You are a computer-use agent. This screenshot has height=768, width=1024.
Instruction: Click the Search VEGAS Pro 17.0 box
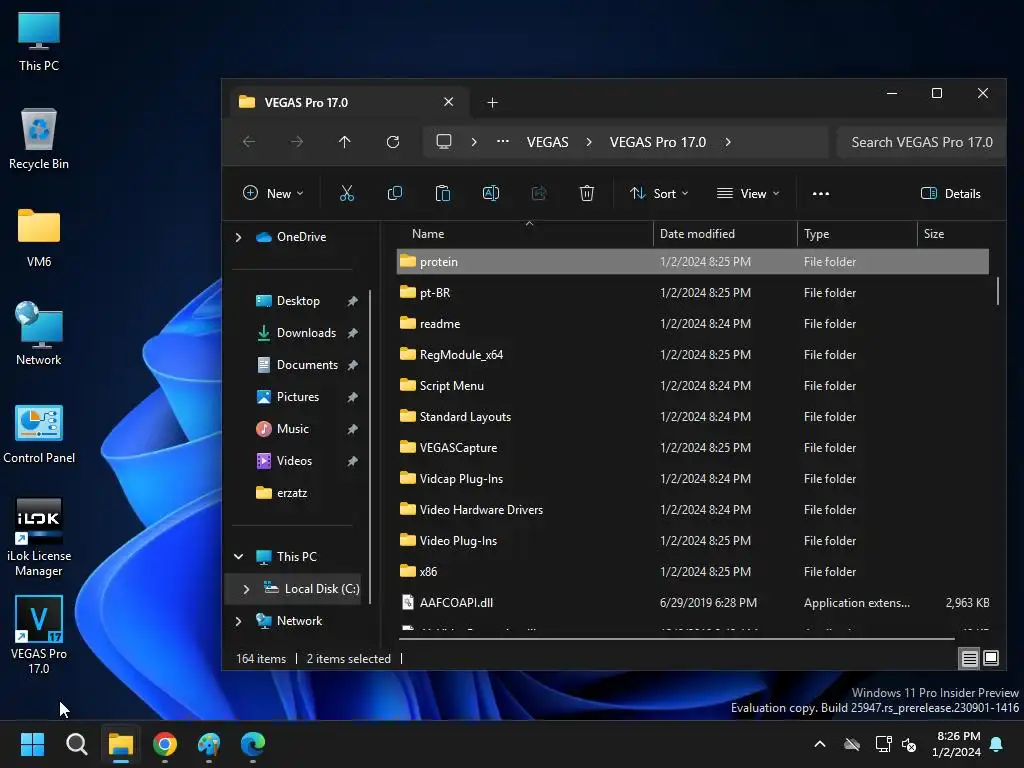coord(921,142)
